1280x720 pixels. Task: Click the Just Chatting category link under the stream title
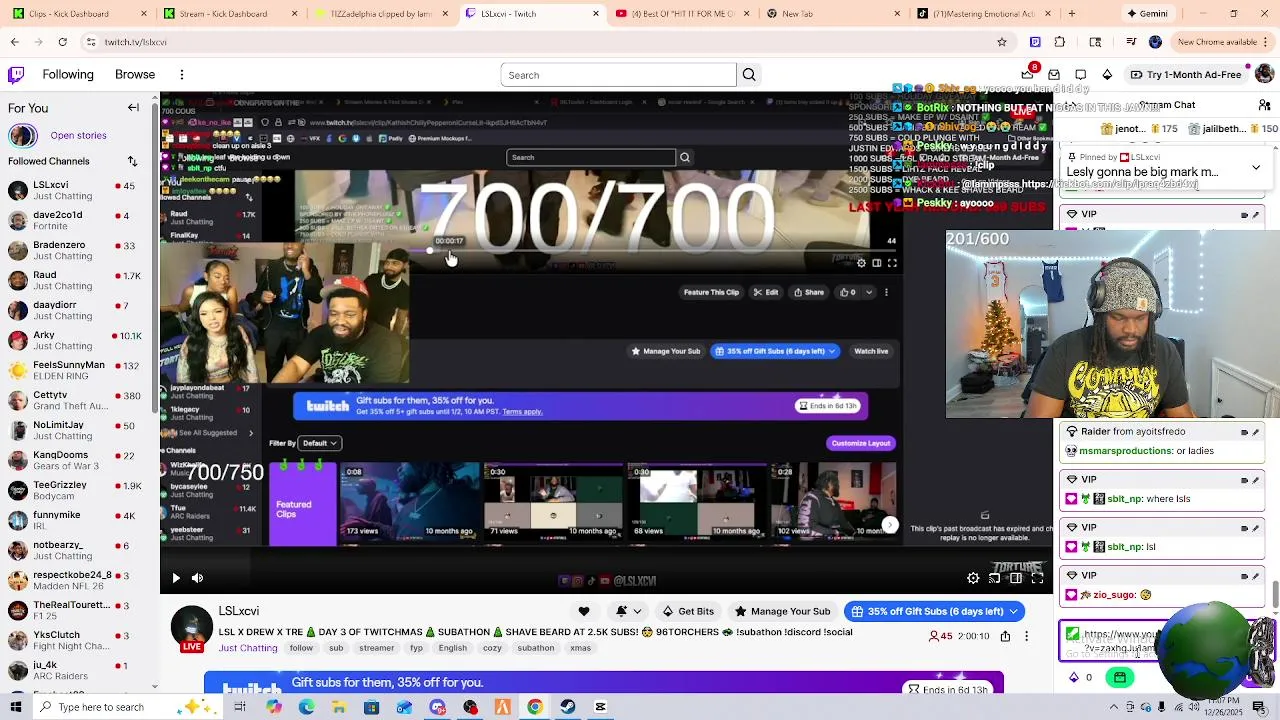pos(248,648)
